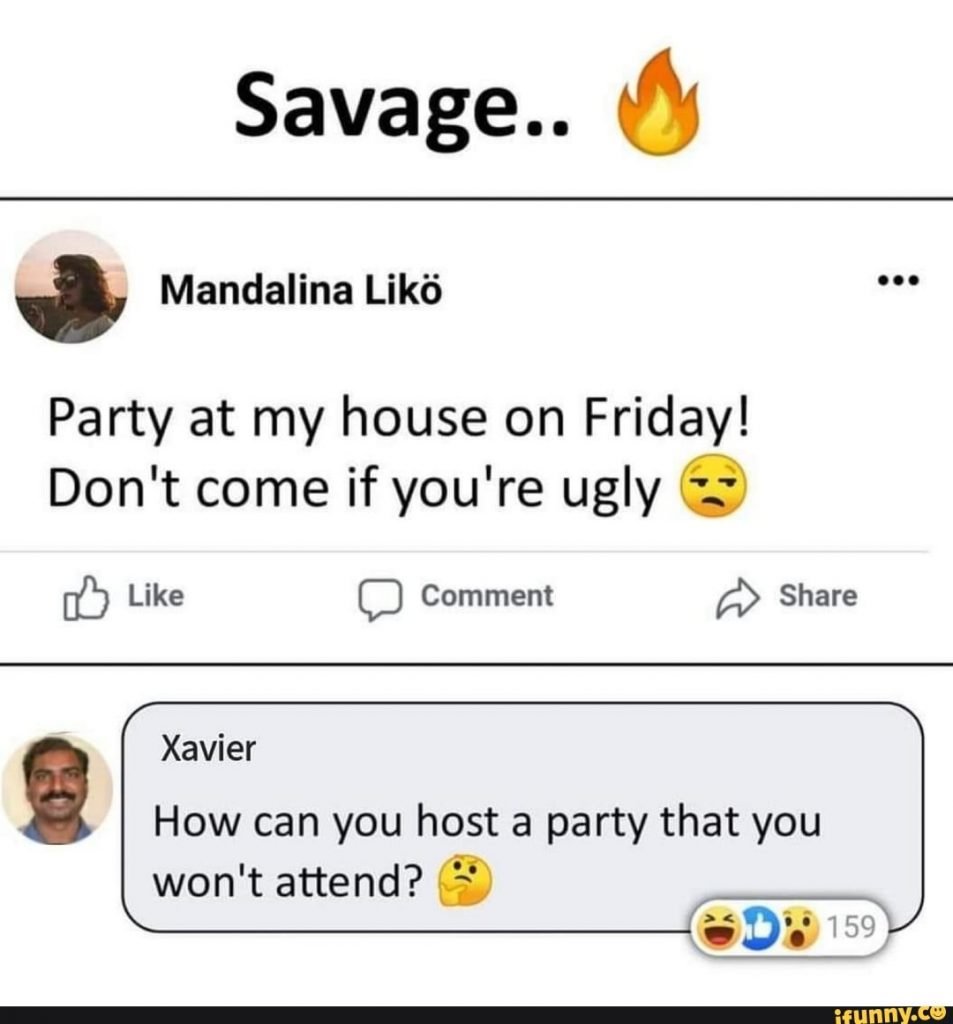
Task: Open Xavier's profile picture
Action: 57,789
